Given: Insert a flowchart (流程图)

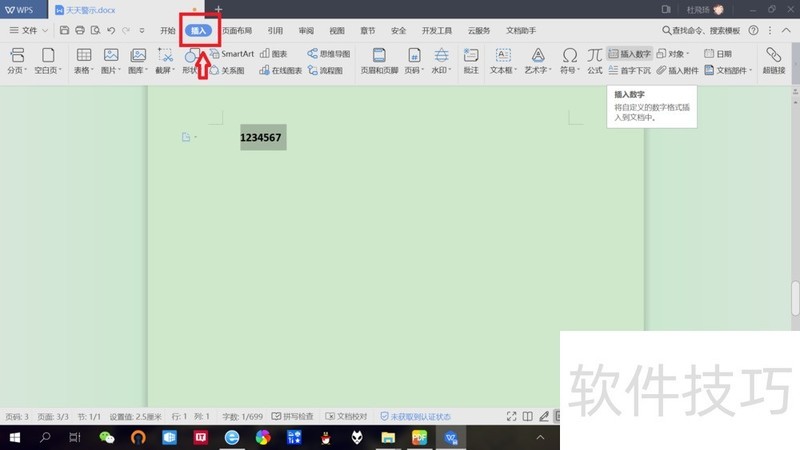Looking at the screenshot, I should pyautogui.click(x=325, y=70).
